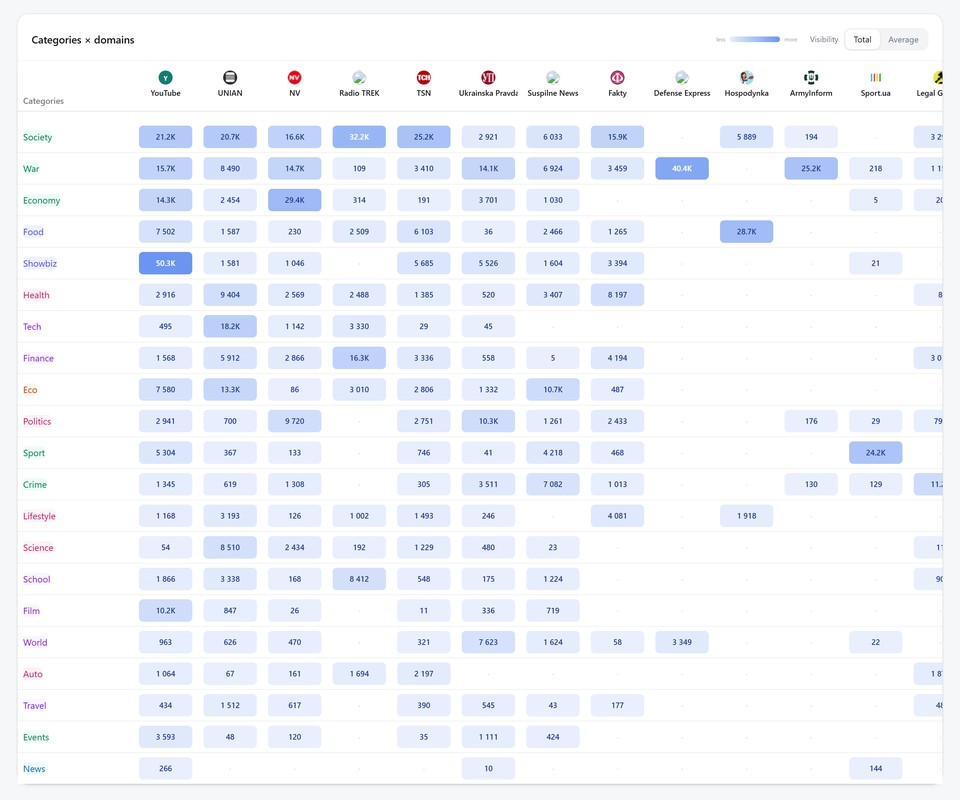960x800 pixels.
Task: Select the 2 197 Auto TSN cell
Action: pyautogui.click(x=424, y=674)
